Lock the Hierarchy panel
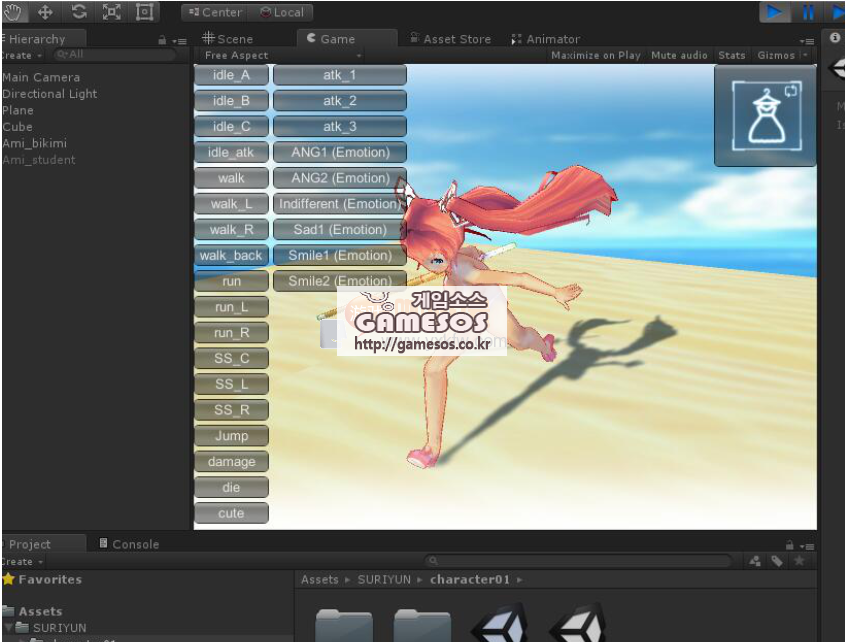Screen dimensions: 845x642 point(162,40)
